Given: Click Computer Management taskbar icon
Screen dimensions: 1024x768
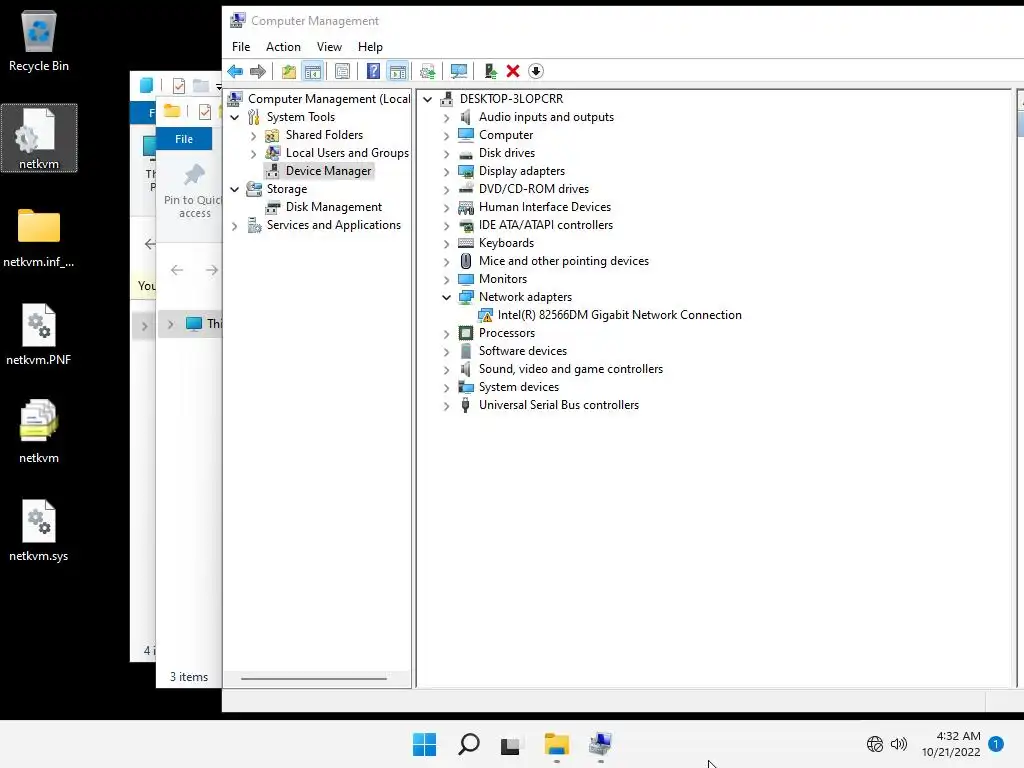Looking at the screenshot, I should (600, 744).
